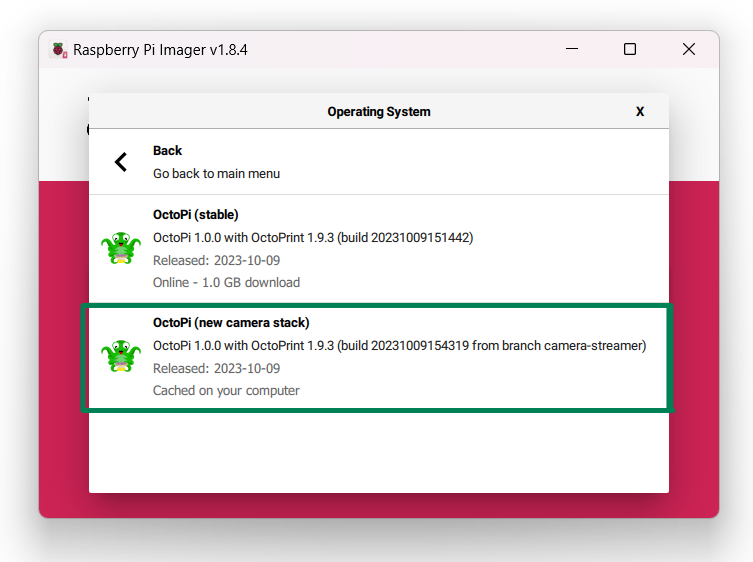Click the OctoPi (stable) octopus icon
Screen dimensions: 753x562
point(121,248)
